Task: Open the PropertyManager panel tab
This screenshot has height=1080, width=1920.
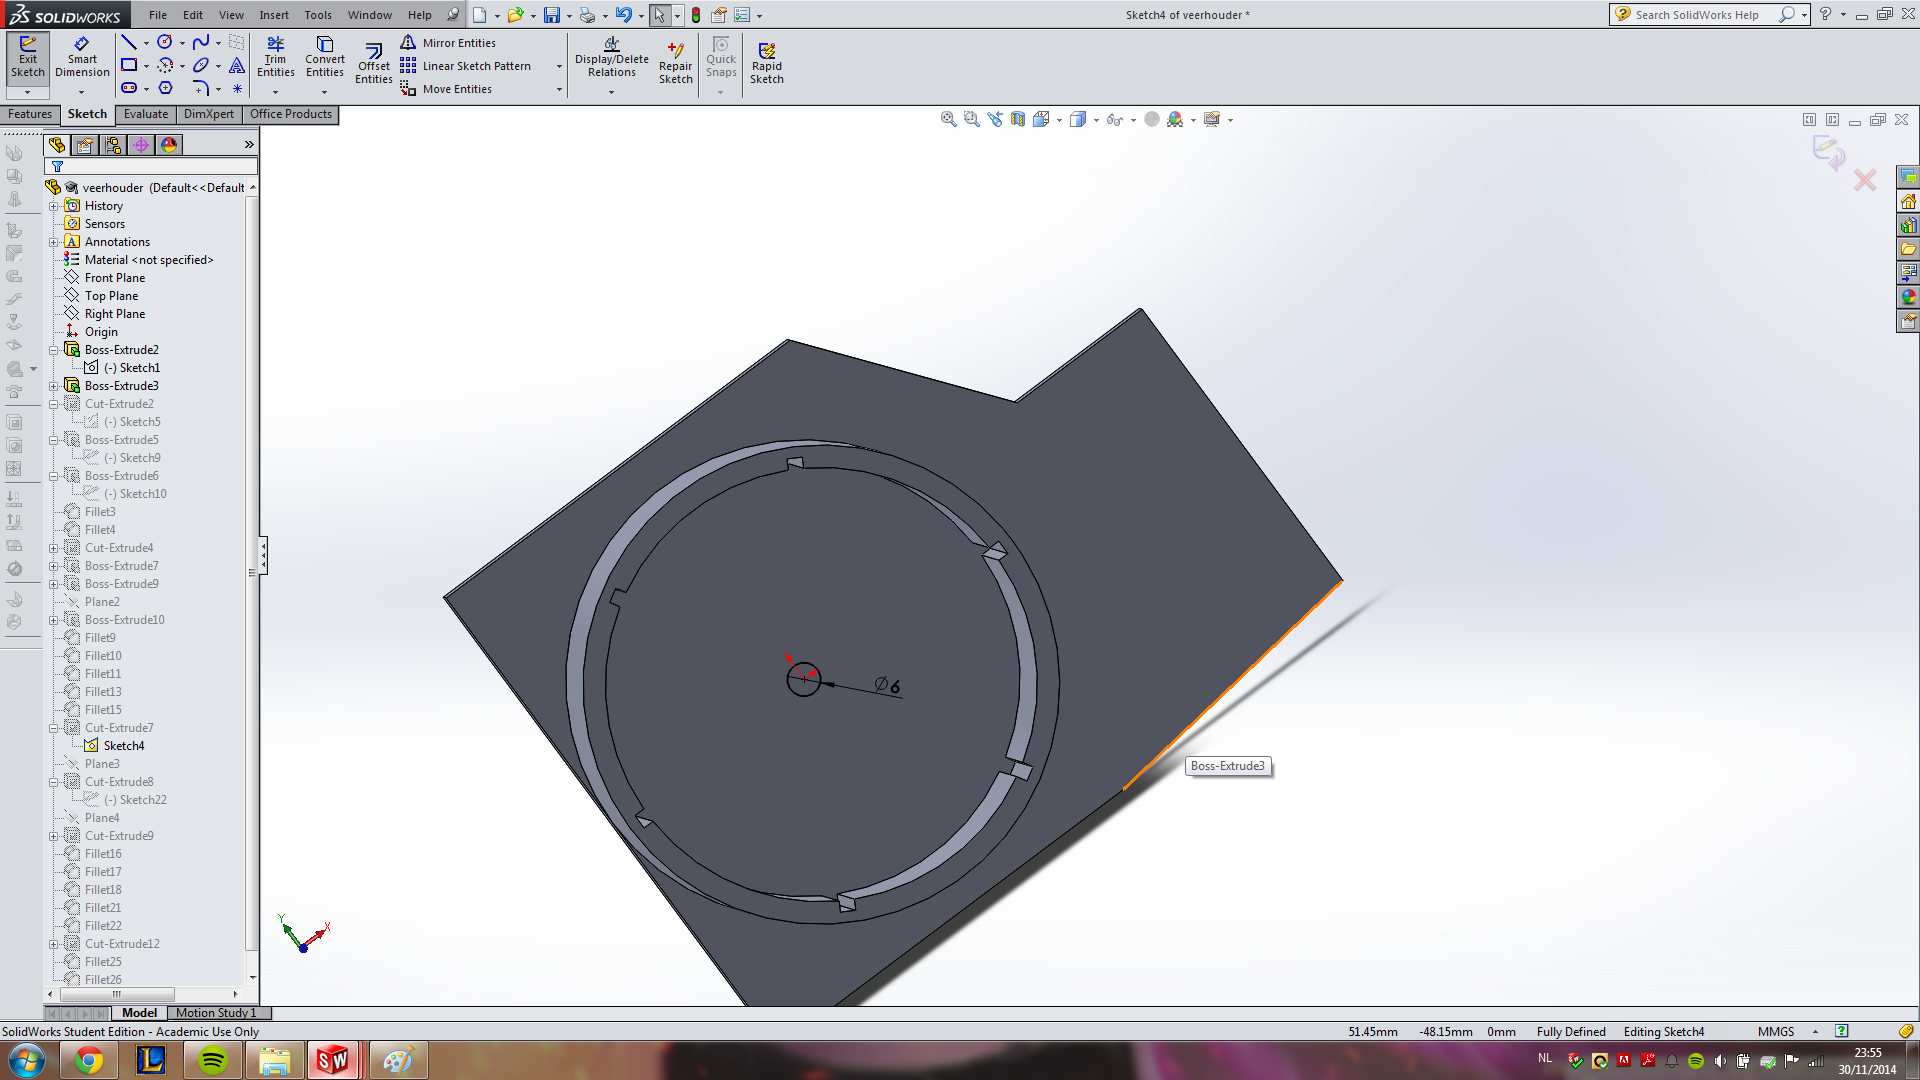Action: tap(85, 145)
